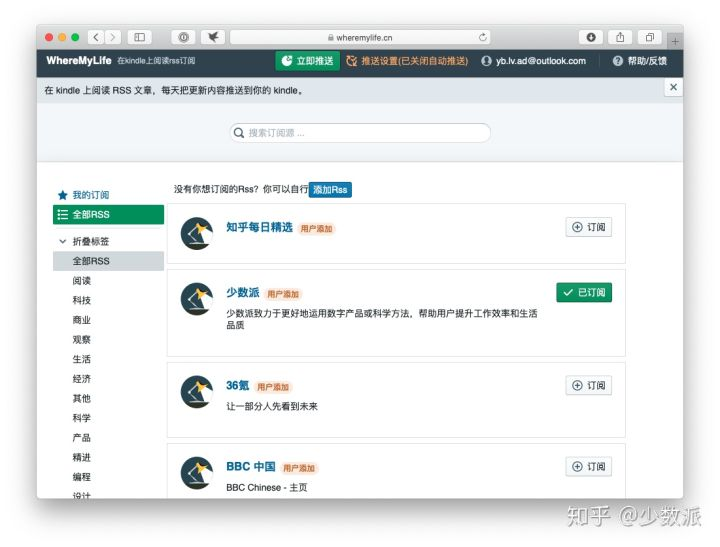Click the wheremylife.cn address bar
Viewport: 720px width, 547px height.
[x=360, y=37]
